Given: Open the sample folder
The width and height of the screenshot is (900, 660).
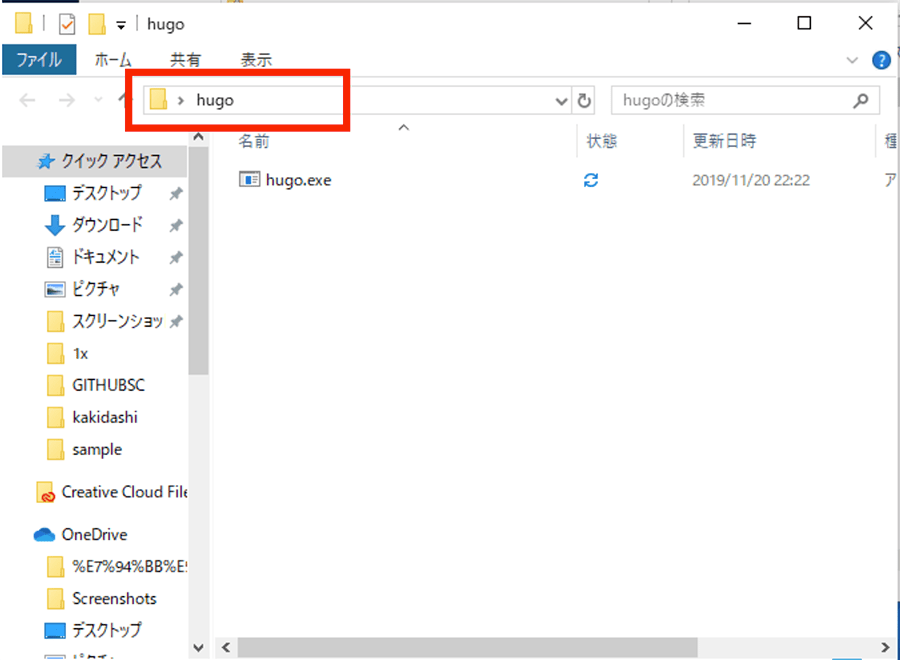Looking at the screenshot, I should pyautogui.click(x=97, y=449).
